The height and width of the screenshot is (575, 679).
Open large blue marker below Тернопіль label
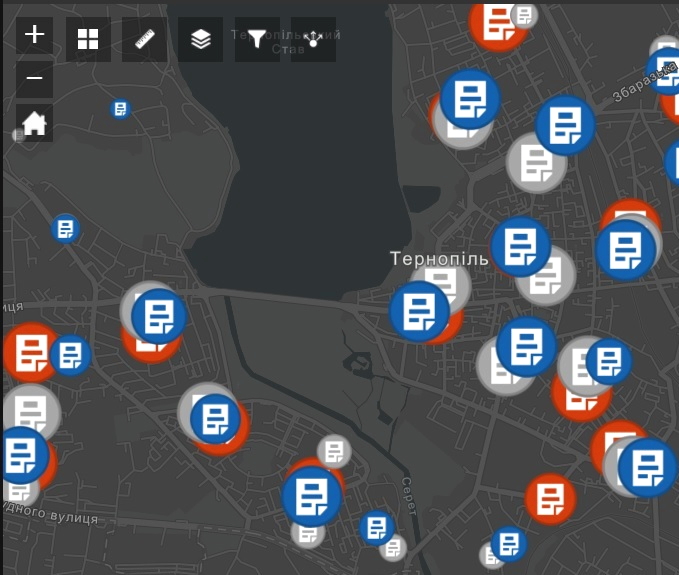coord(419,311)
